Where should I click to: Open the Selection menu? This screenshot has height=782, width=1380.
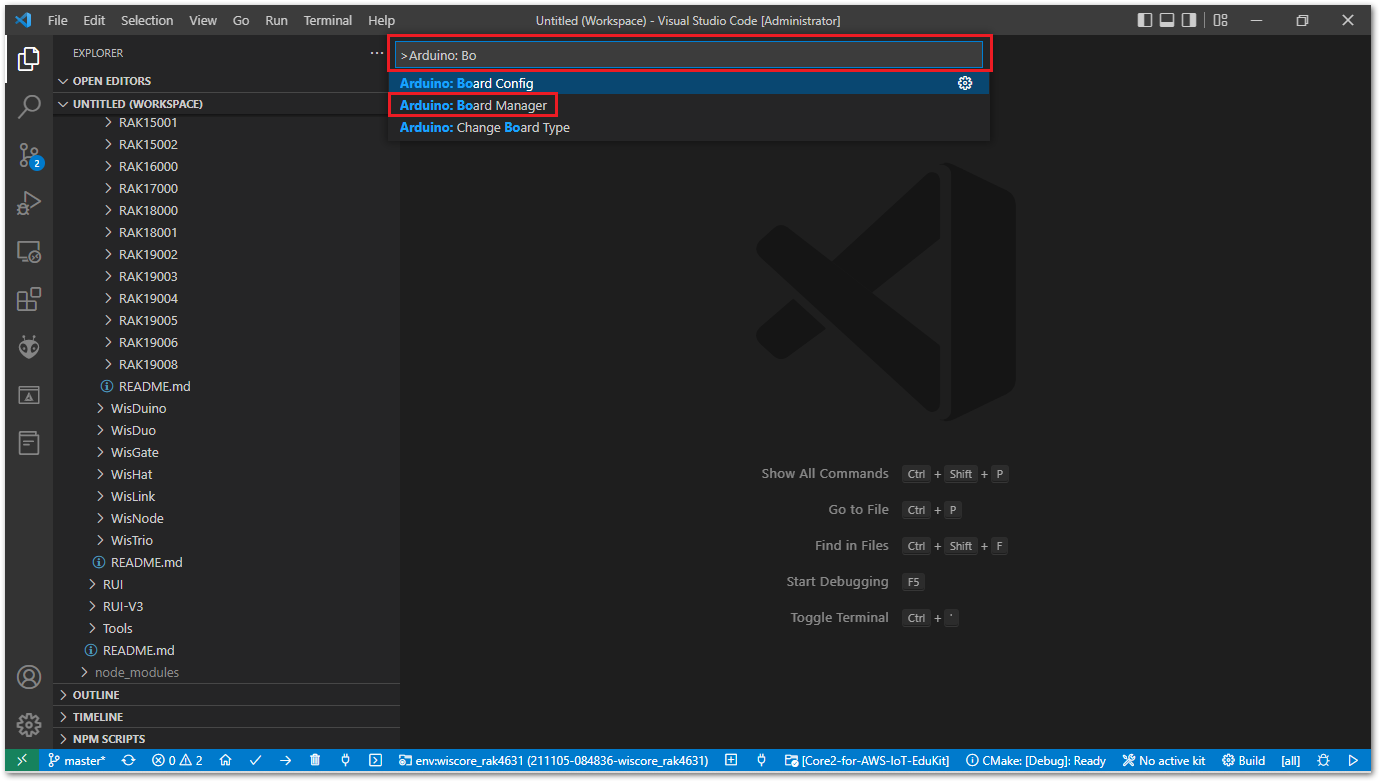coord(147,20)
